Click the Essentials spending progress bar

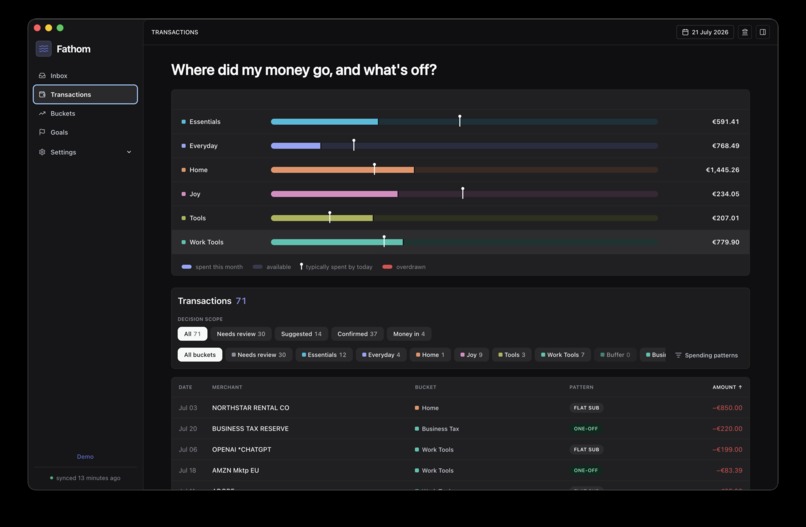(464, 122)
